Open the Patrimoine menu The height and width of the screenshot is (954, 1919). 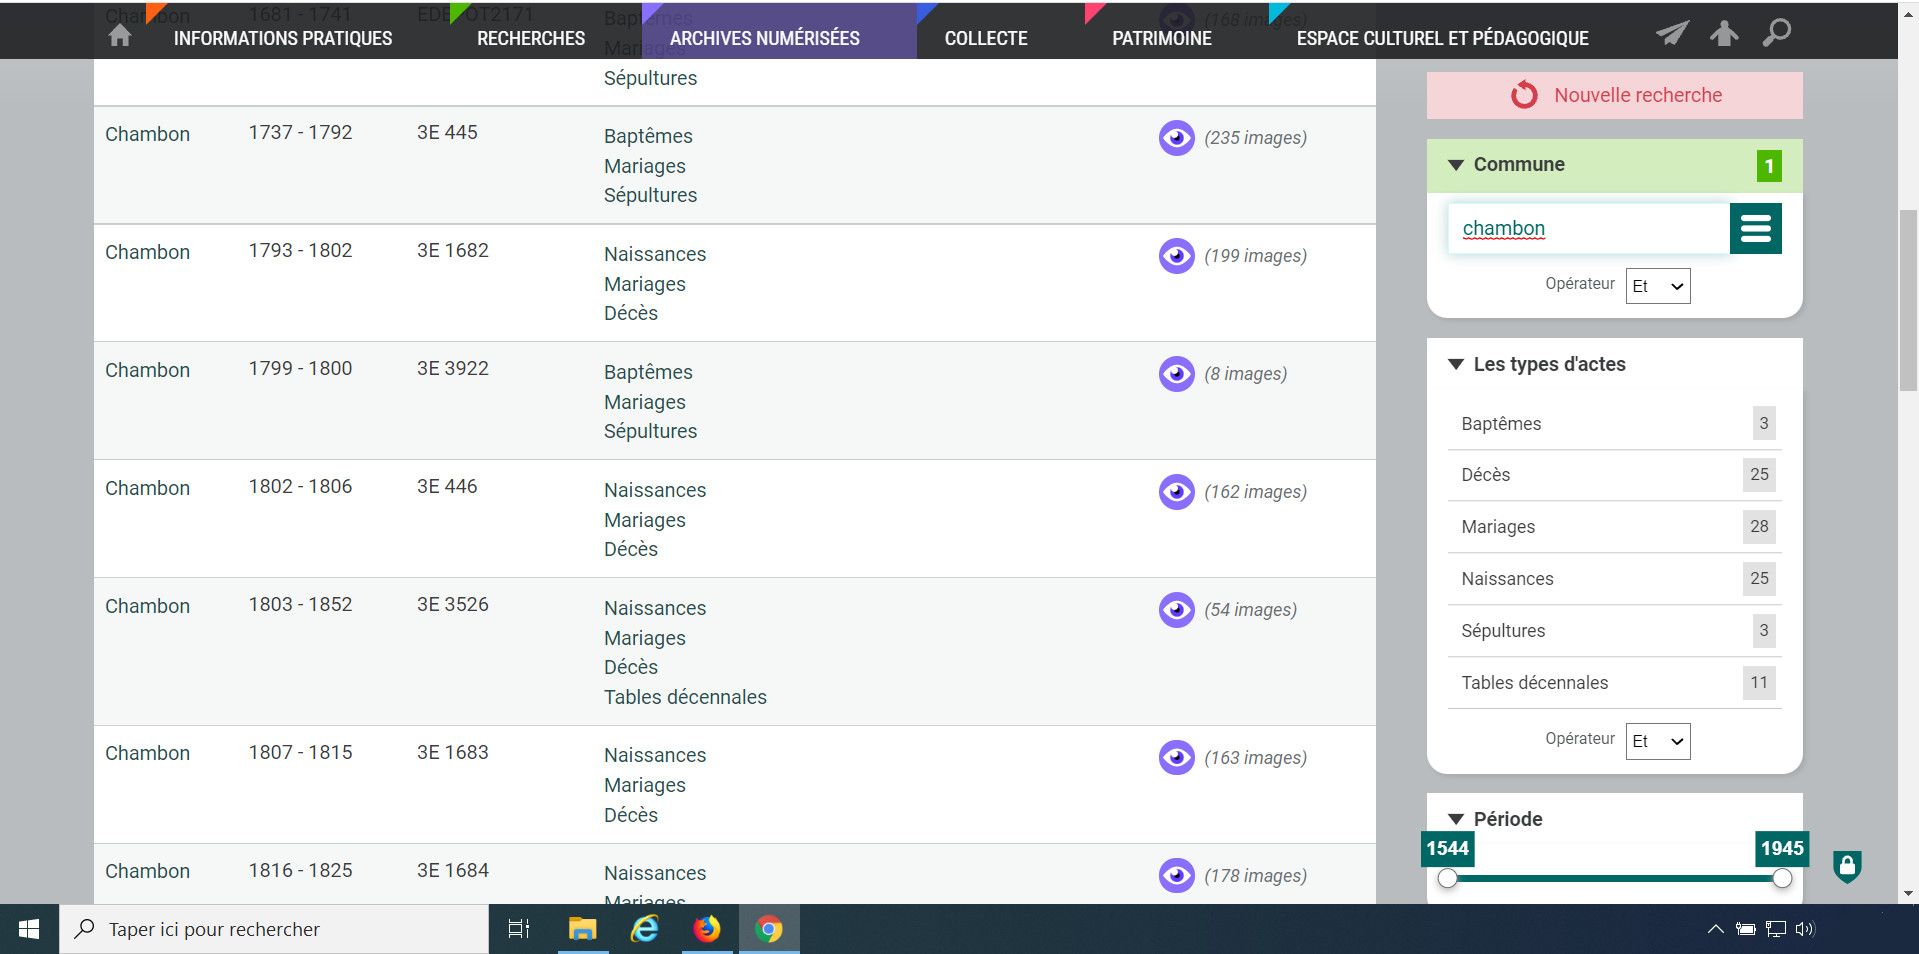point(1161,38)
